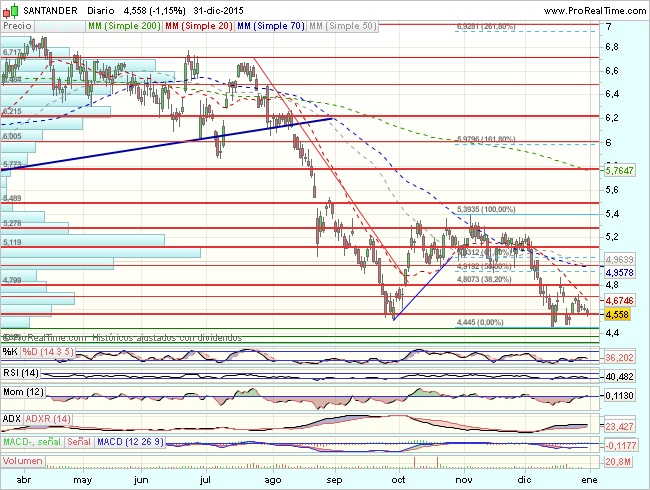Open the www.ProRealTime.com link

point(595,11)
